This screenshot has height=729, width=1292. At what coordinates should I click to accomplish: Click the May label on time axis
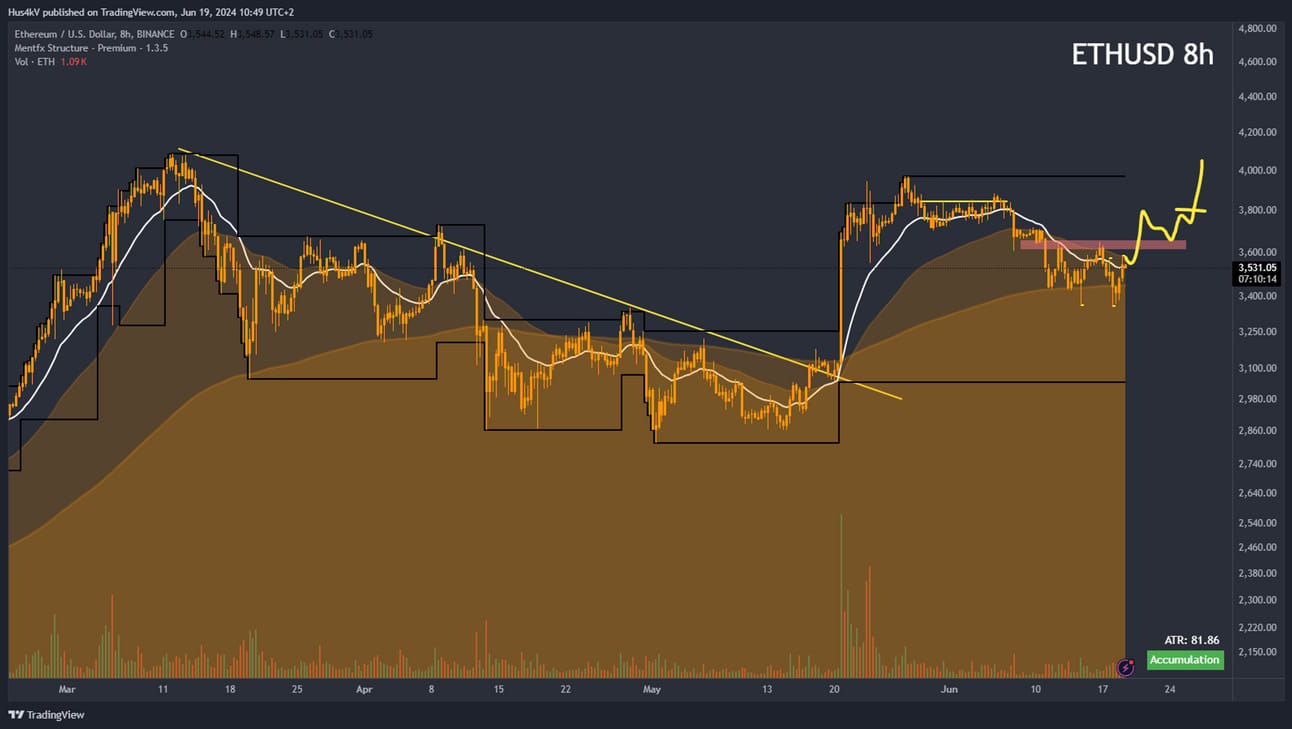tap(652, 689)
